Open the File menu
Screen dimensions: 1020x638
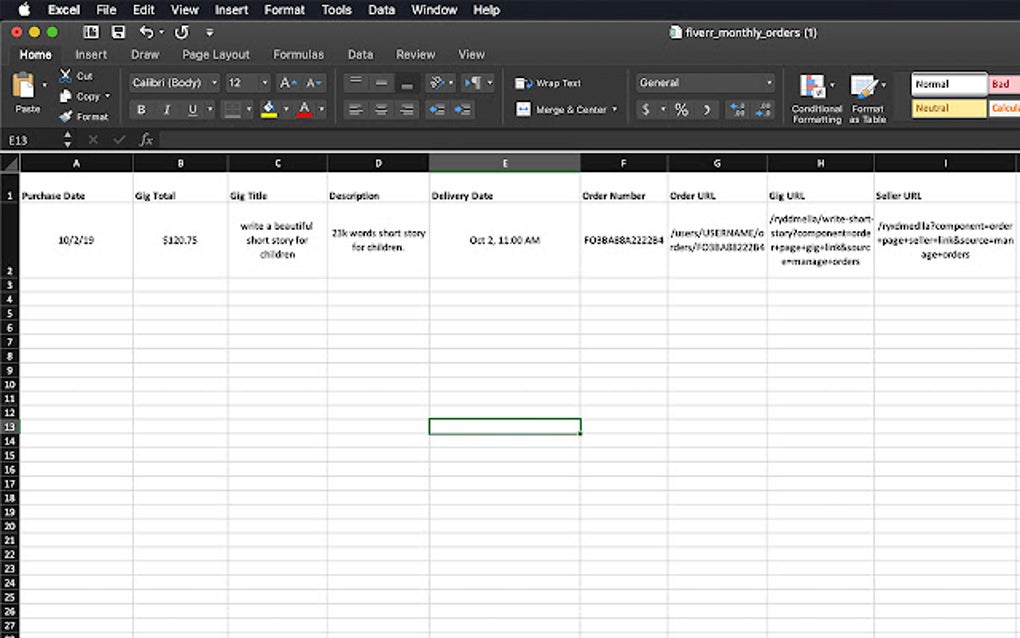(106, 10)
